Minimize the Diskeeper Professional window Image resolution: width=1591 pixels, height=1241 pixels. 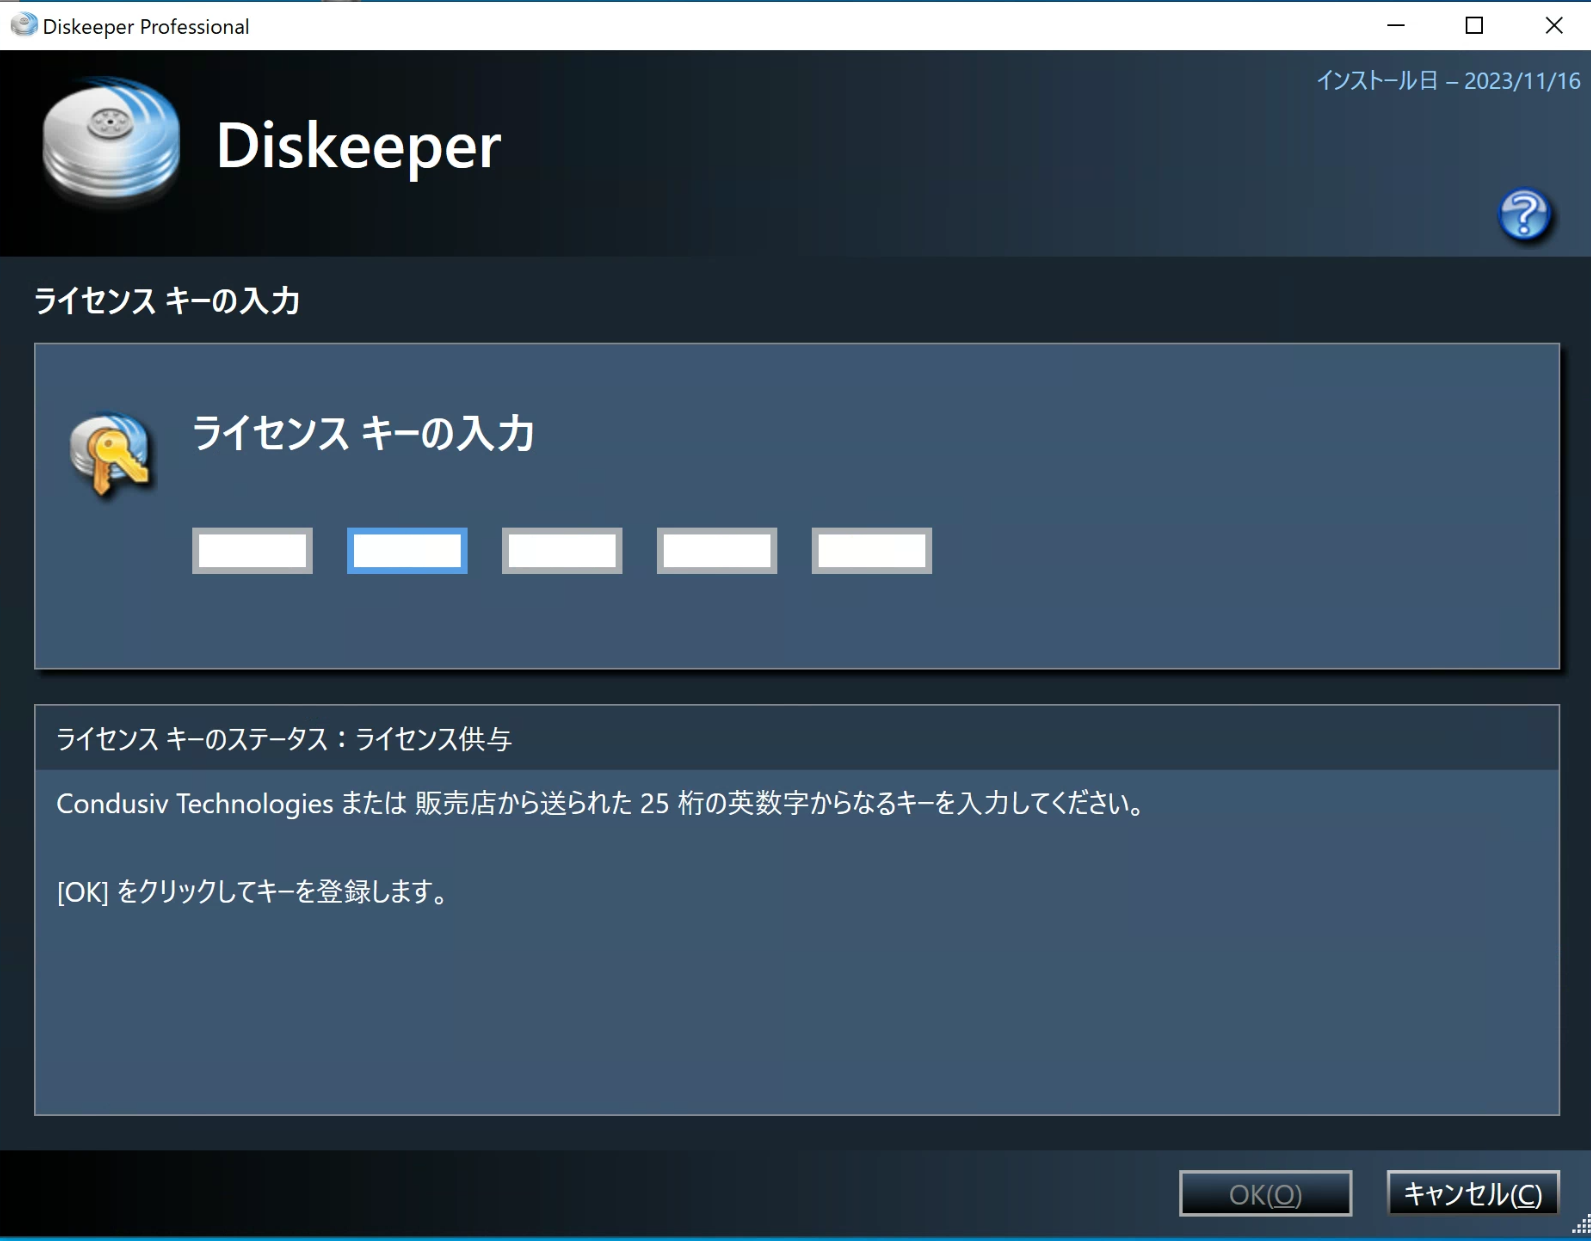point(1396,25)
